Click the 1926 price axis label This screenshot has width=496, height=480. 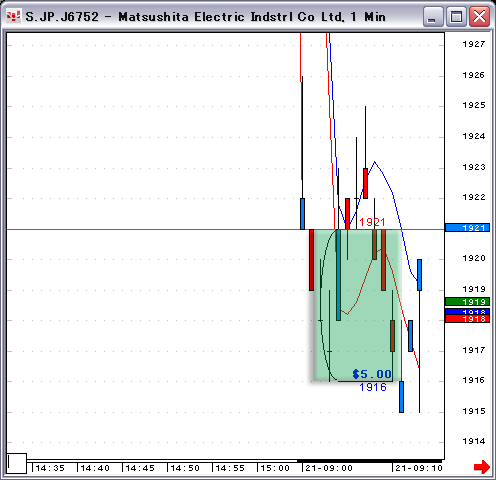[x=474, y=75]
